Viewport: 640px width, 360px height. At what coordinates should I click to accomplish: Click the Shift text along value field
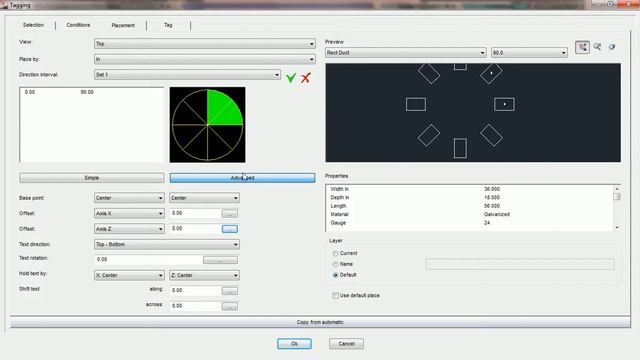(x=195, y=291)
